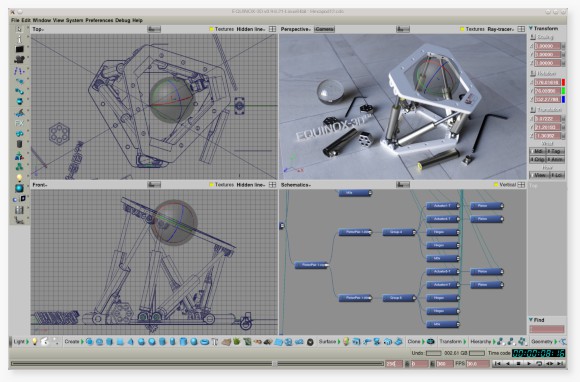The width and height of the screenshot is (580, 382).
Task: Expand the Find panel
Action: point(531,320)
